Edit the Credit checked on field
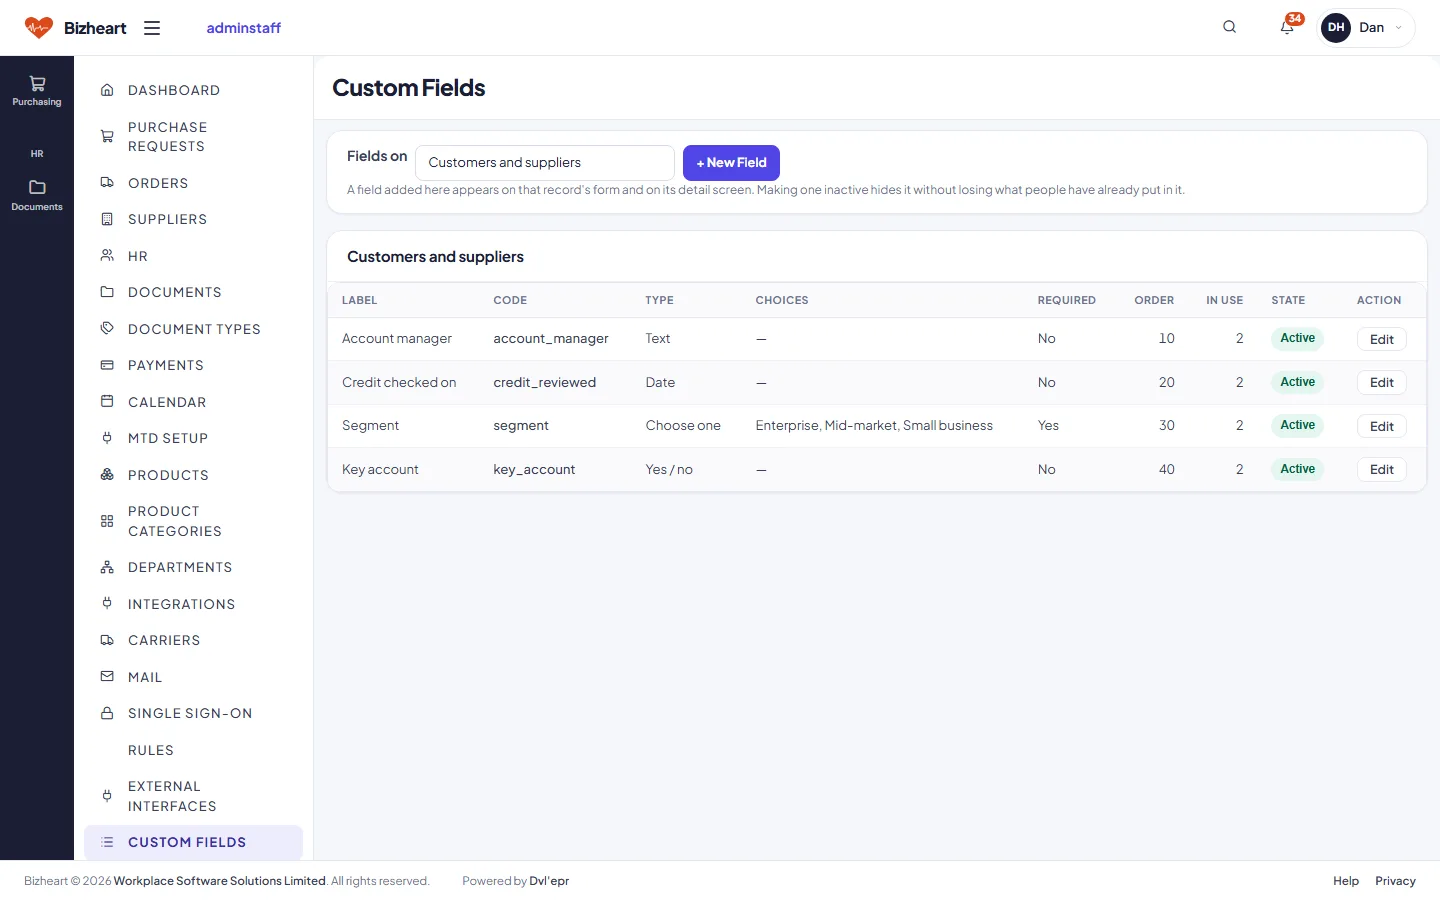The height and width of the screenshot is (900, 1440). coord(1381,383)
